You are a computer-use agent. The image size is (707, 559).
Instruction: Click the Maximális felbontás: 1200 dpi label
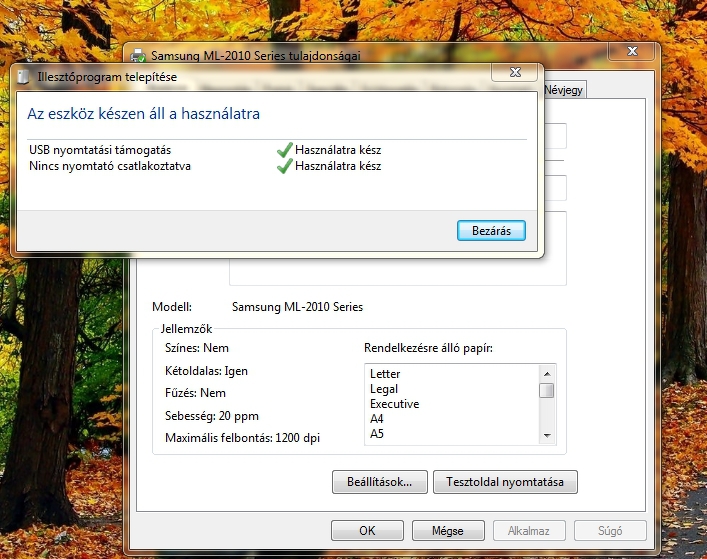click(x=242, y=438)
